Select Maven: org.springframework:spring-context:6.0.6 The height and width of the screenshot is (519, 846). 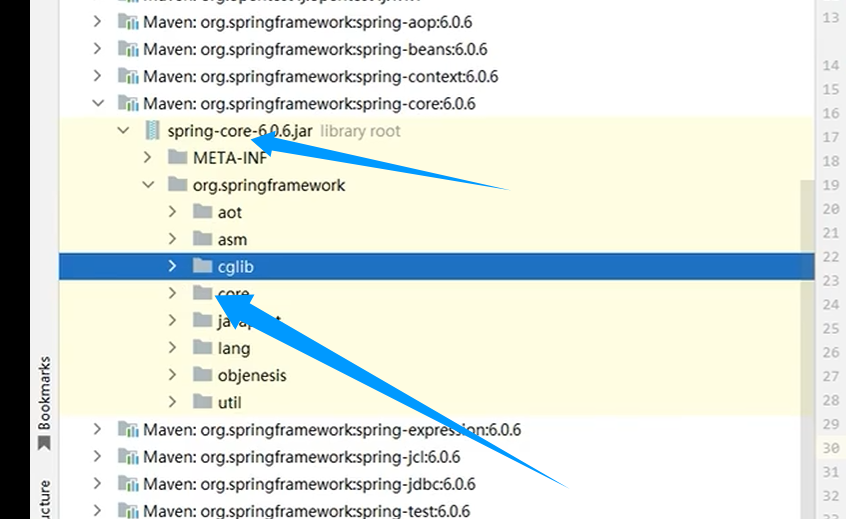click(x=320, y=76)
